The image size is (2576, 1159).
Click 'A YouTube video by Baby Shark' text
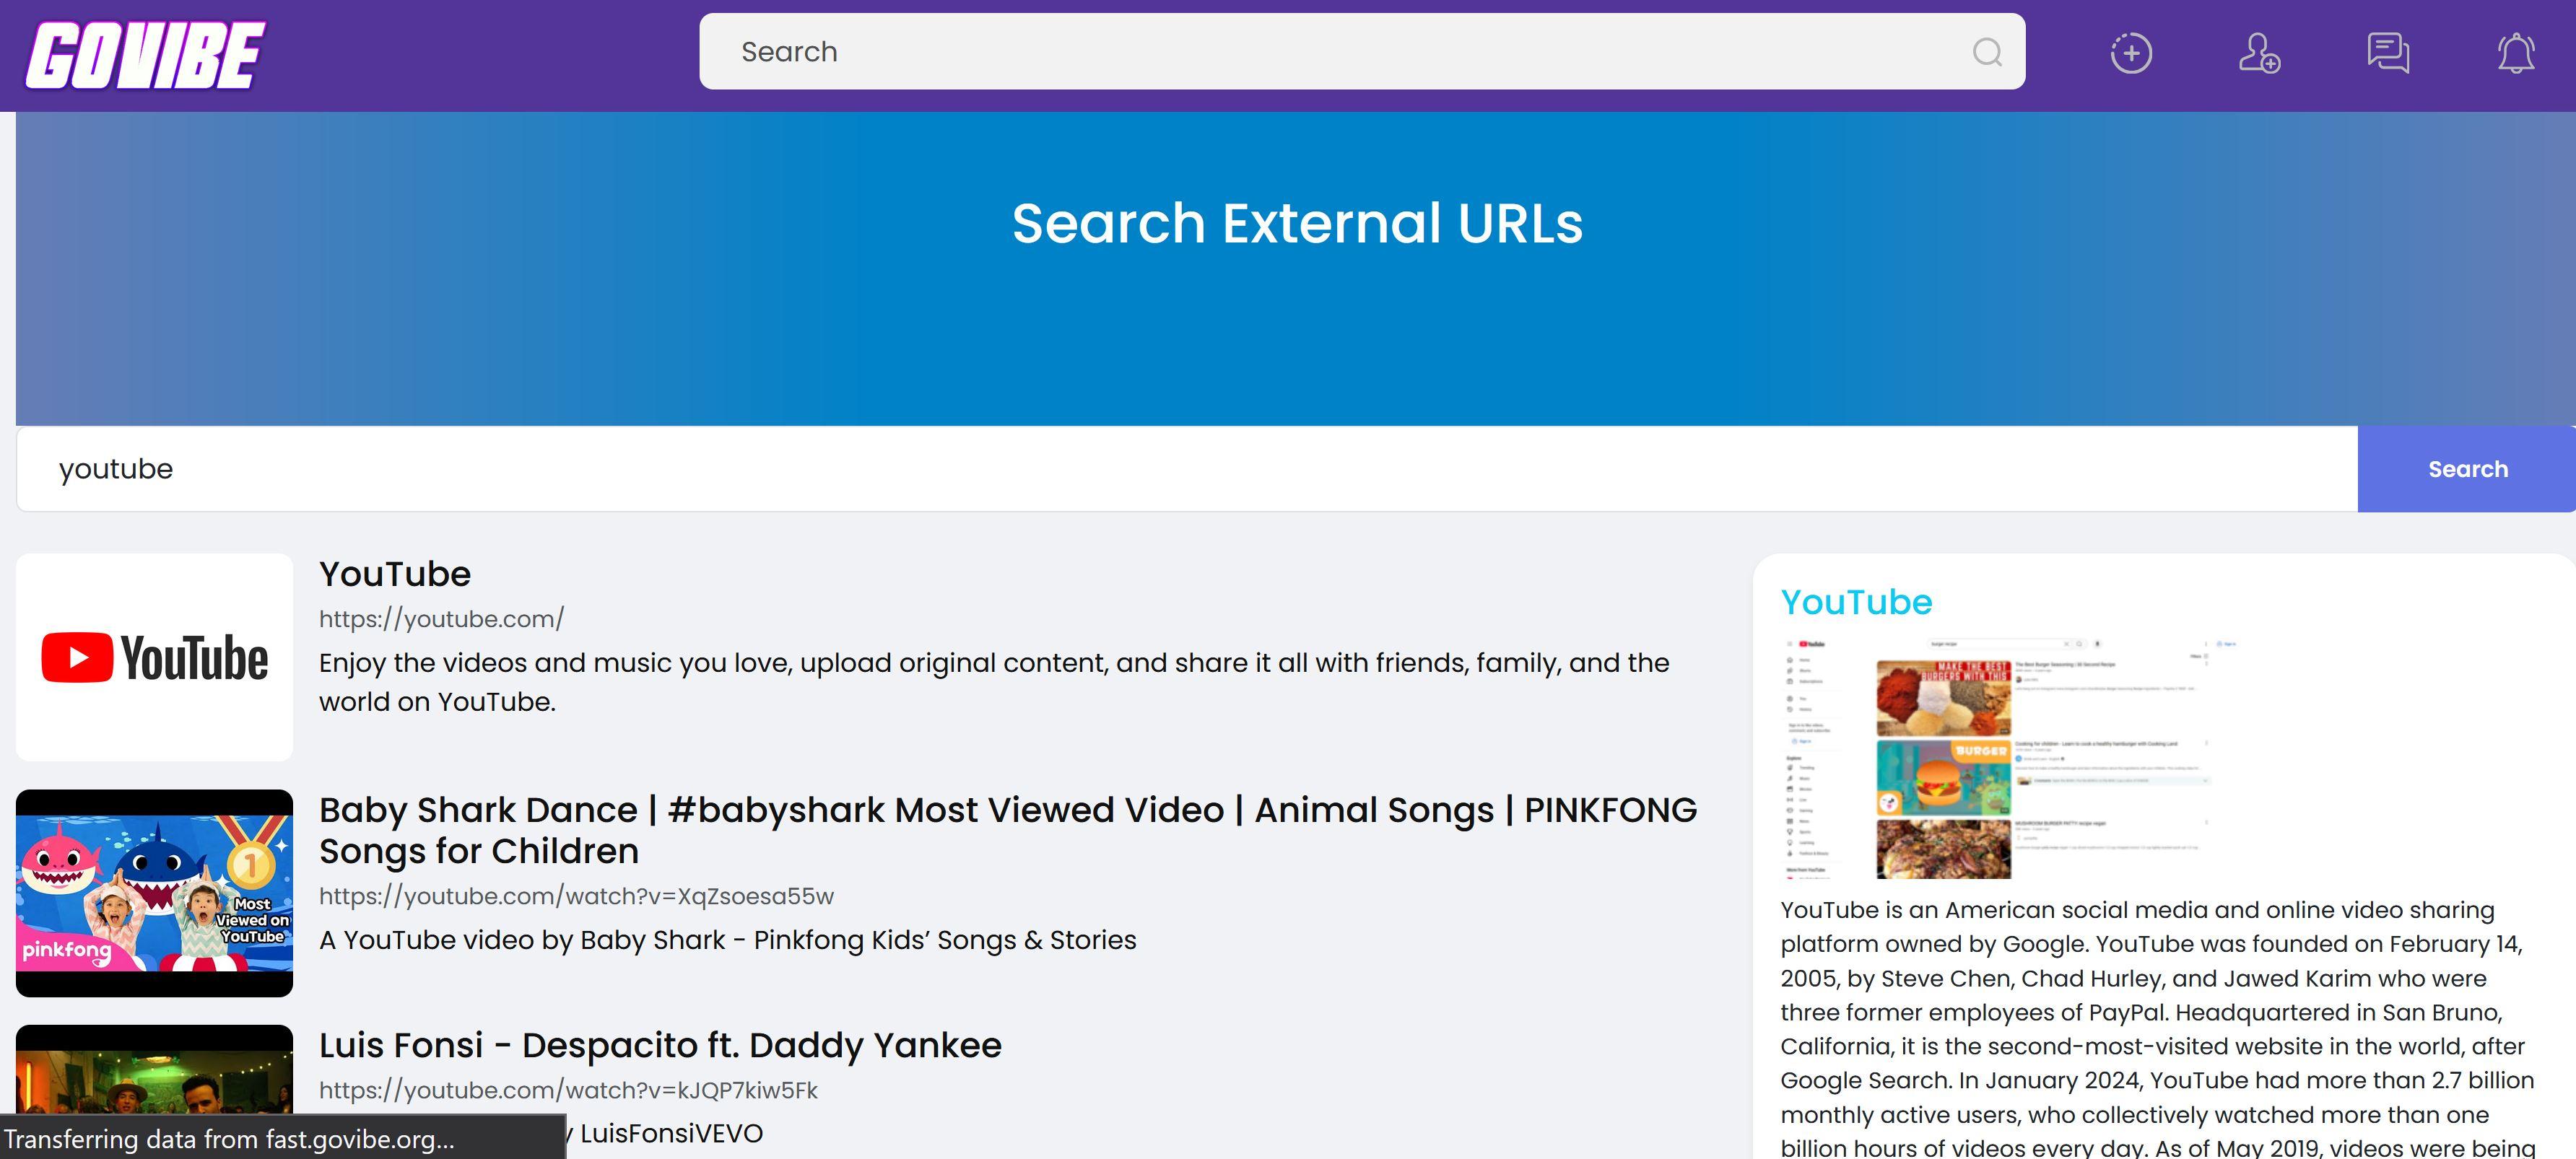[728, 940]
